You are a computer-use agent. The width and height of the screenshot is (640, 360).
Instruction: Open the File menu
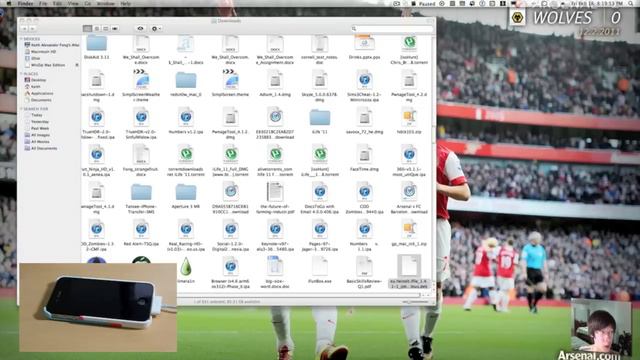point(43,3)
